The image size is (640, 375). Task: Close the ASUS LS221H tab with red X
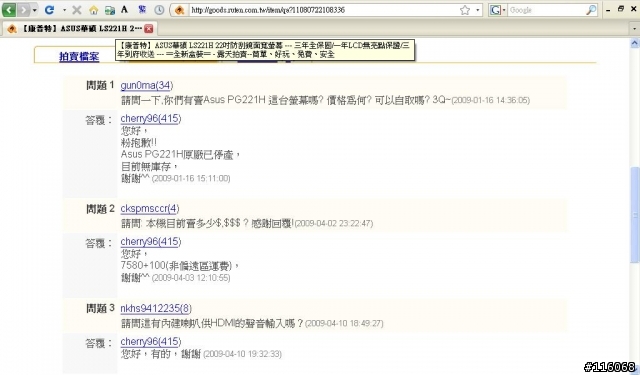(149, 29)
